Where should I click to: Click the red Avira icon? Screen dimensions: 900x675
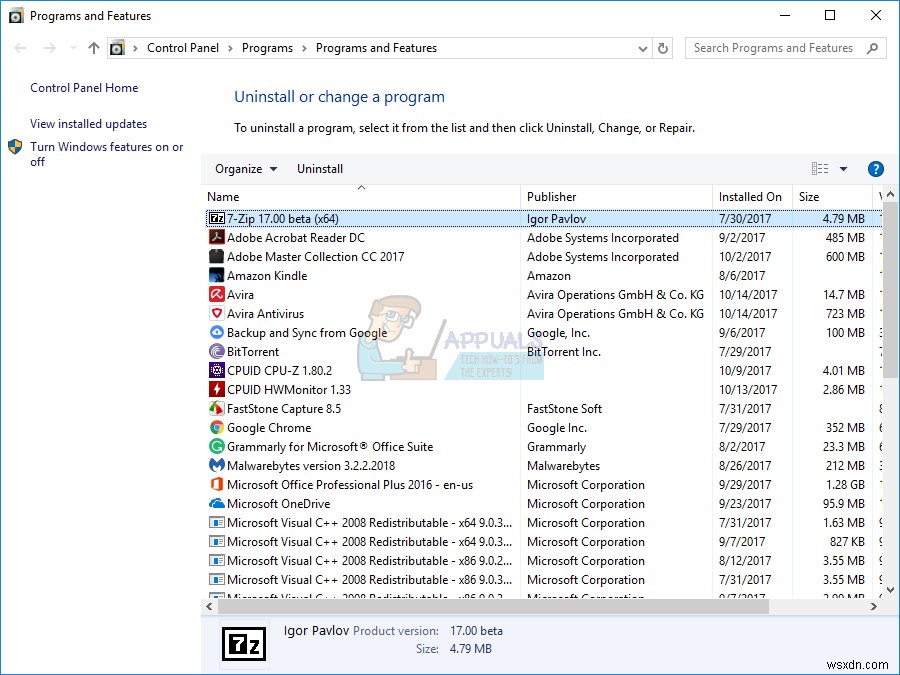coord(216,294)
